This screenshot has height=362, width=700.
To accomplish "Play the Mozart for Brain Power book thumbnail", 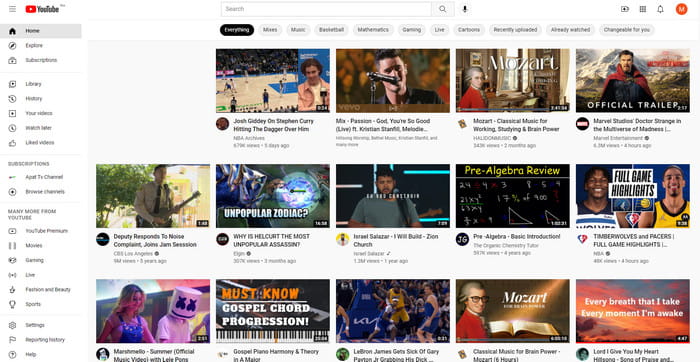I will point(512,311).
